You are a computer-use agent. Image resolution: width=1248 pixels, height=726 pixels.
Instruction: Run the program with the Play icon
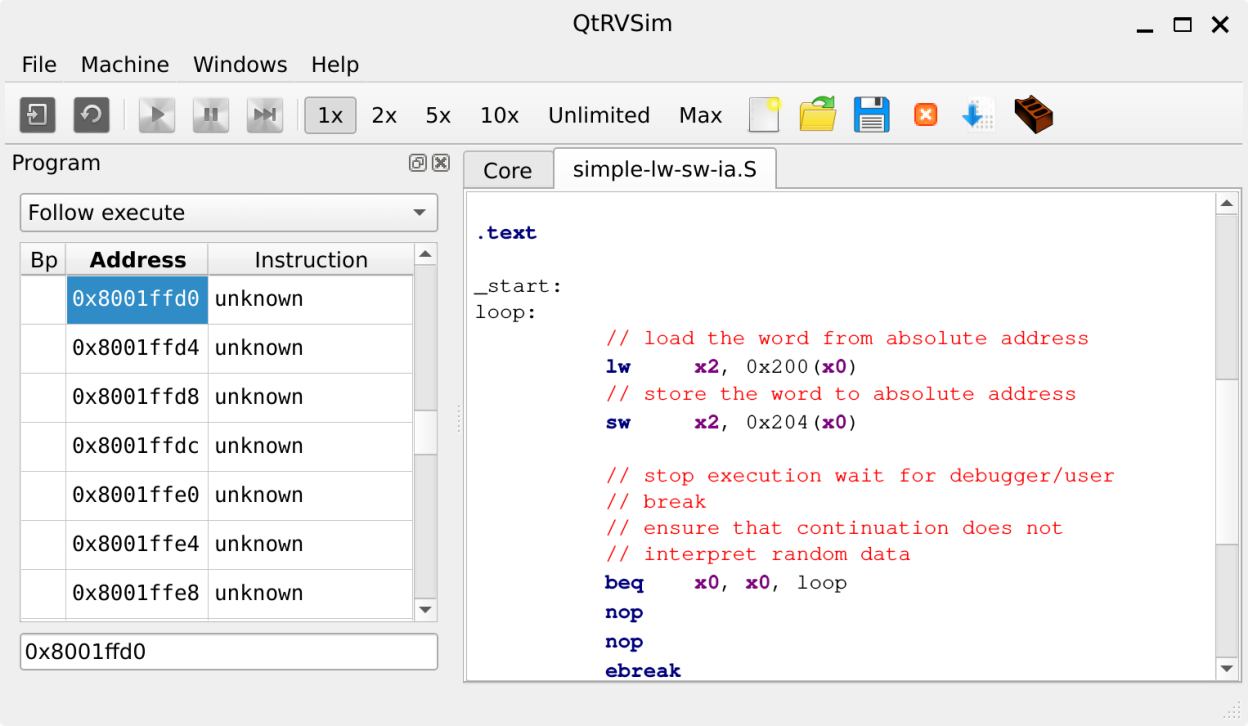click(x=157, y=115)
